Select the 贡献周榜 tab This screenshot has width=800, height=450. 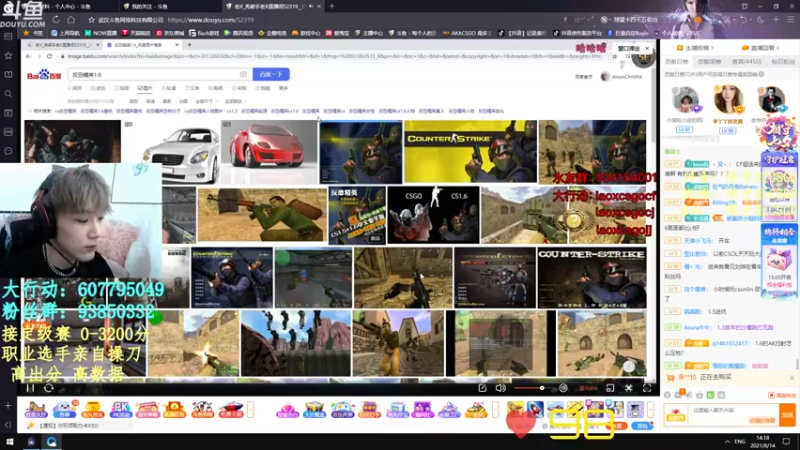(x=710, y=62)
